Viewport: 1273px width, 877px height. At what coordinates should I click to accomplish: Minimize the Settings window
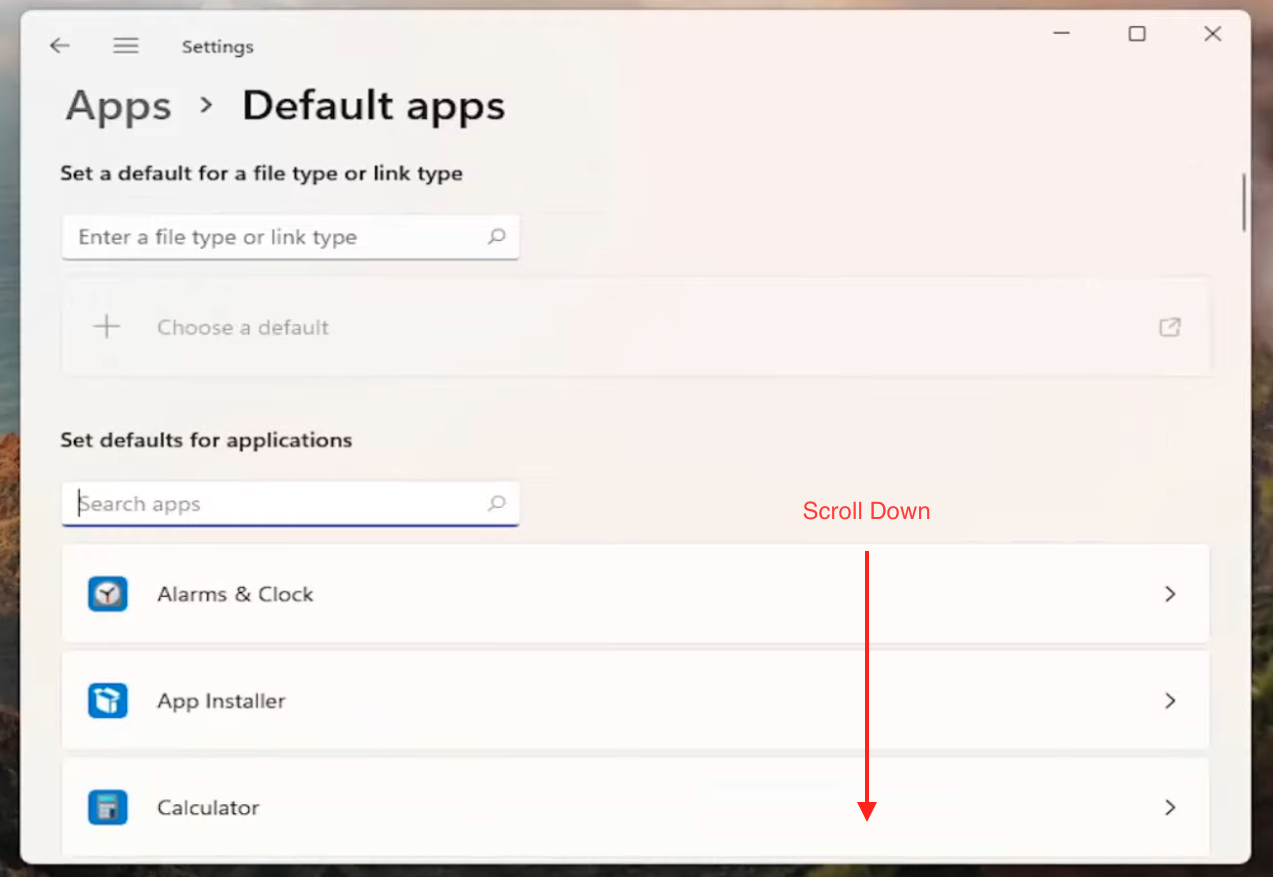tap(1061, 34)
